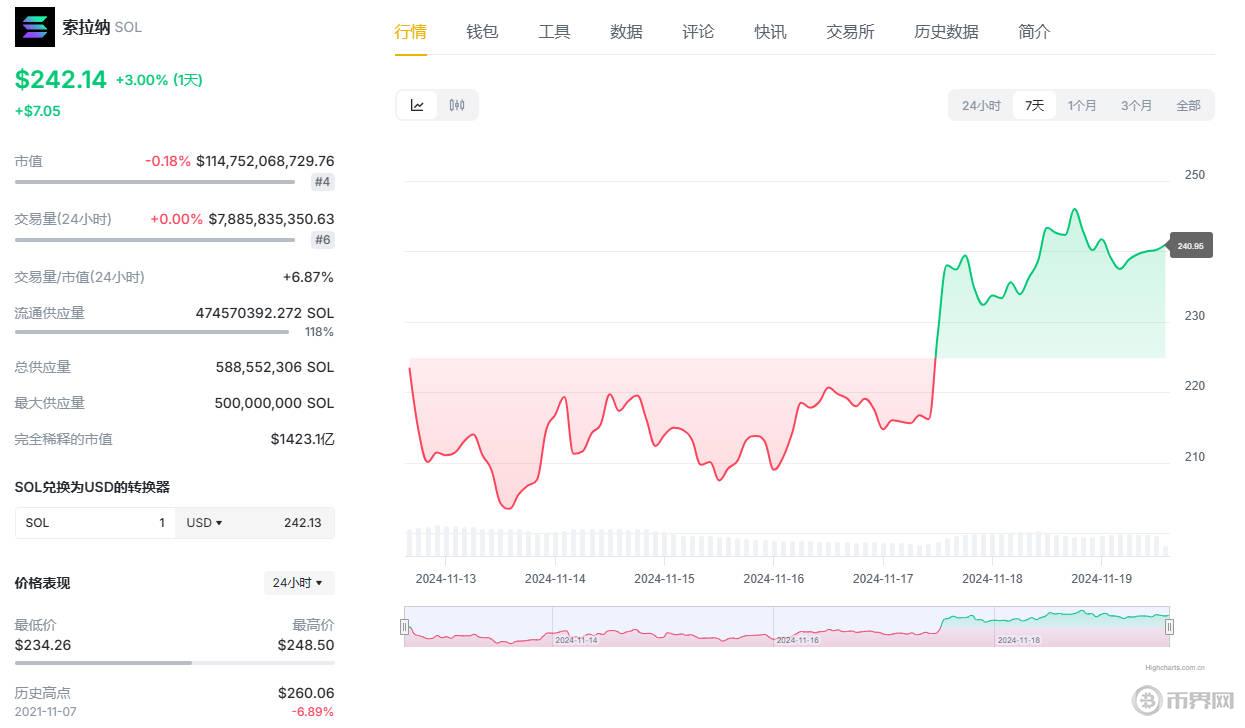
Task: Select the 7天 time range
Action: 1034,105
